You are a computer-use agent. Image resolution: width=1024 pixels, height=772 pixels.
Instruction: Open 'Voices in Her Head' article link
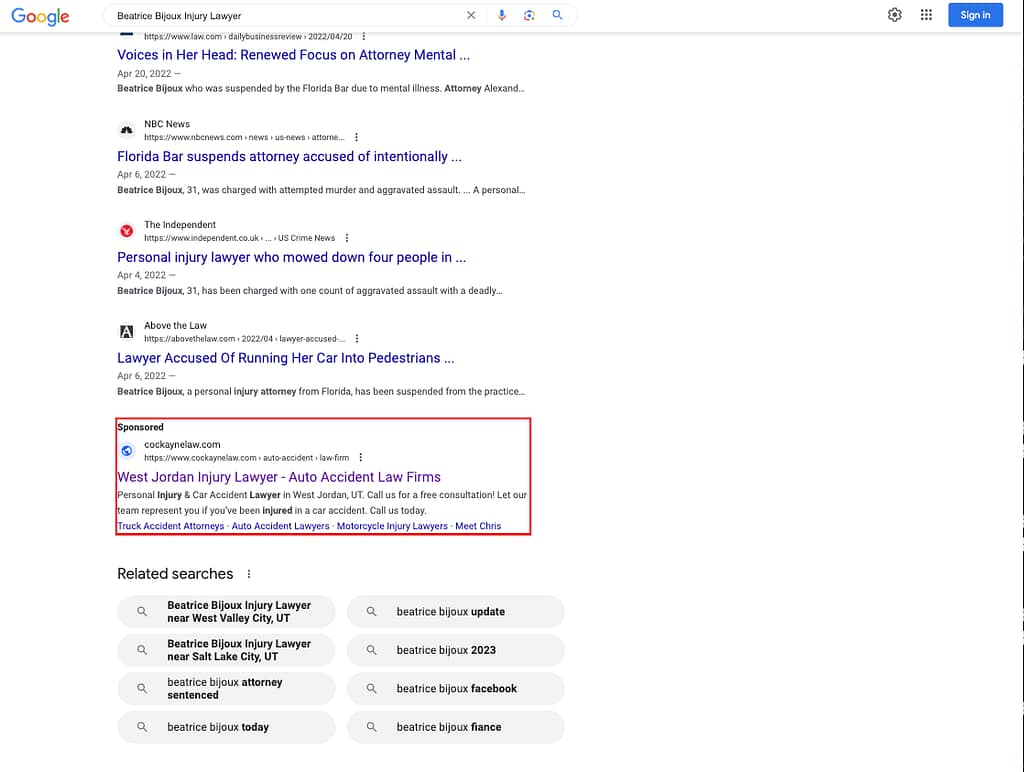293,55
